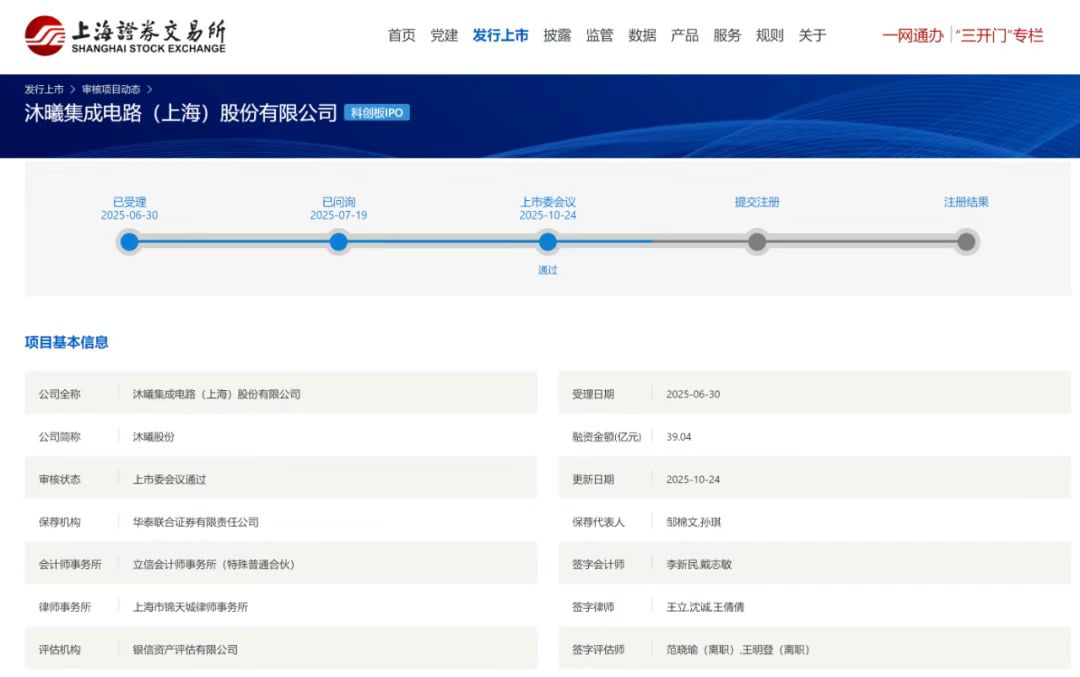Screen dimensions: 1080x677
Task: Open the 党建 navigation item
Action: [x=444, y=35]
